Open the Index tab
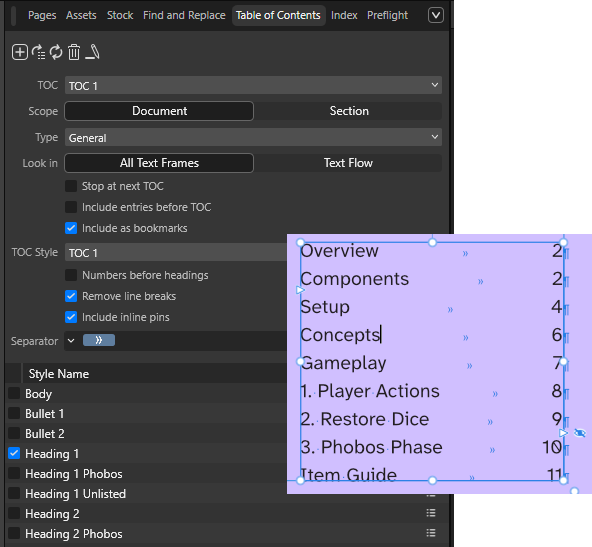592x547 pixels. point(344,15)
